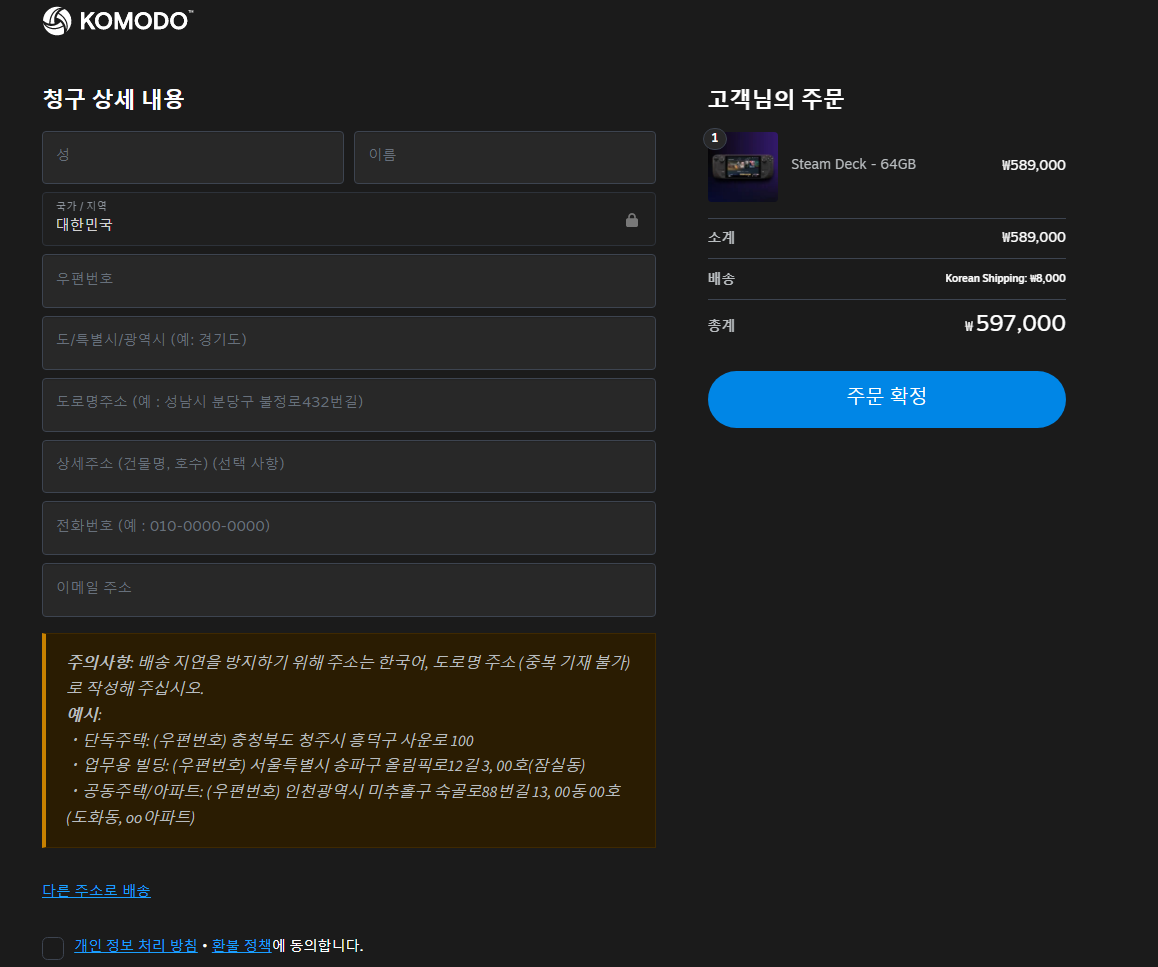Select the 전화번호 phone number field
Viewport: 1158px width, 967px height.
[348, 528]
